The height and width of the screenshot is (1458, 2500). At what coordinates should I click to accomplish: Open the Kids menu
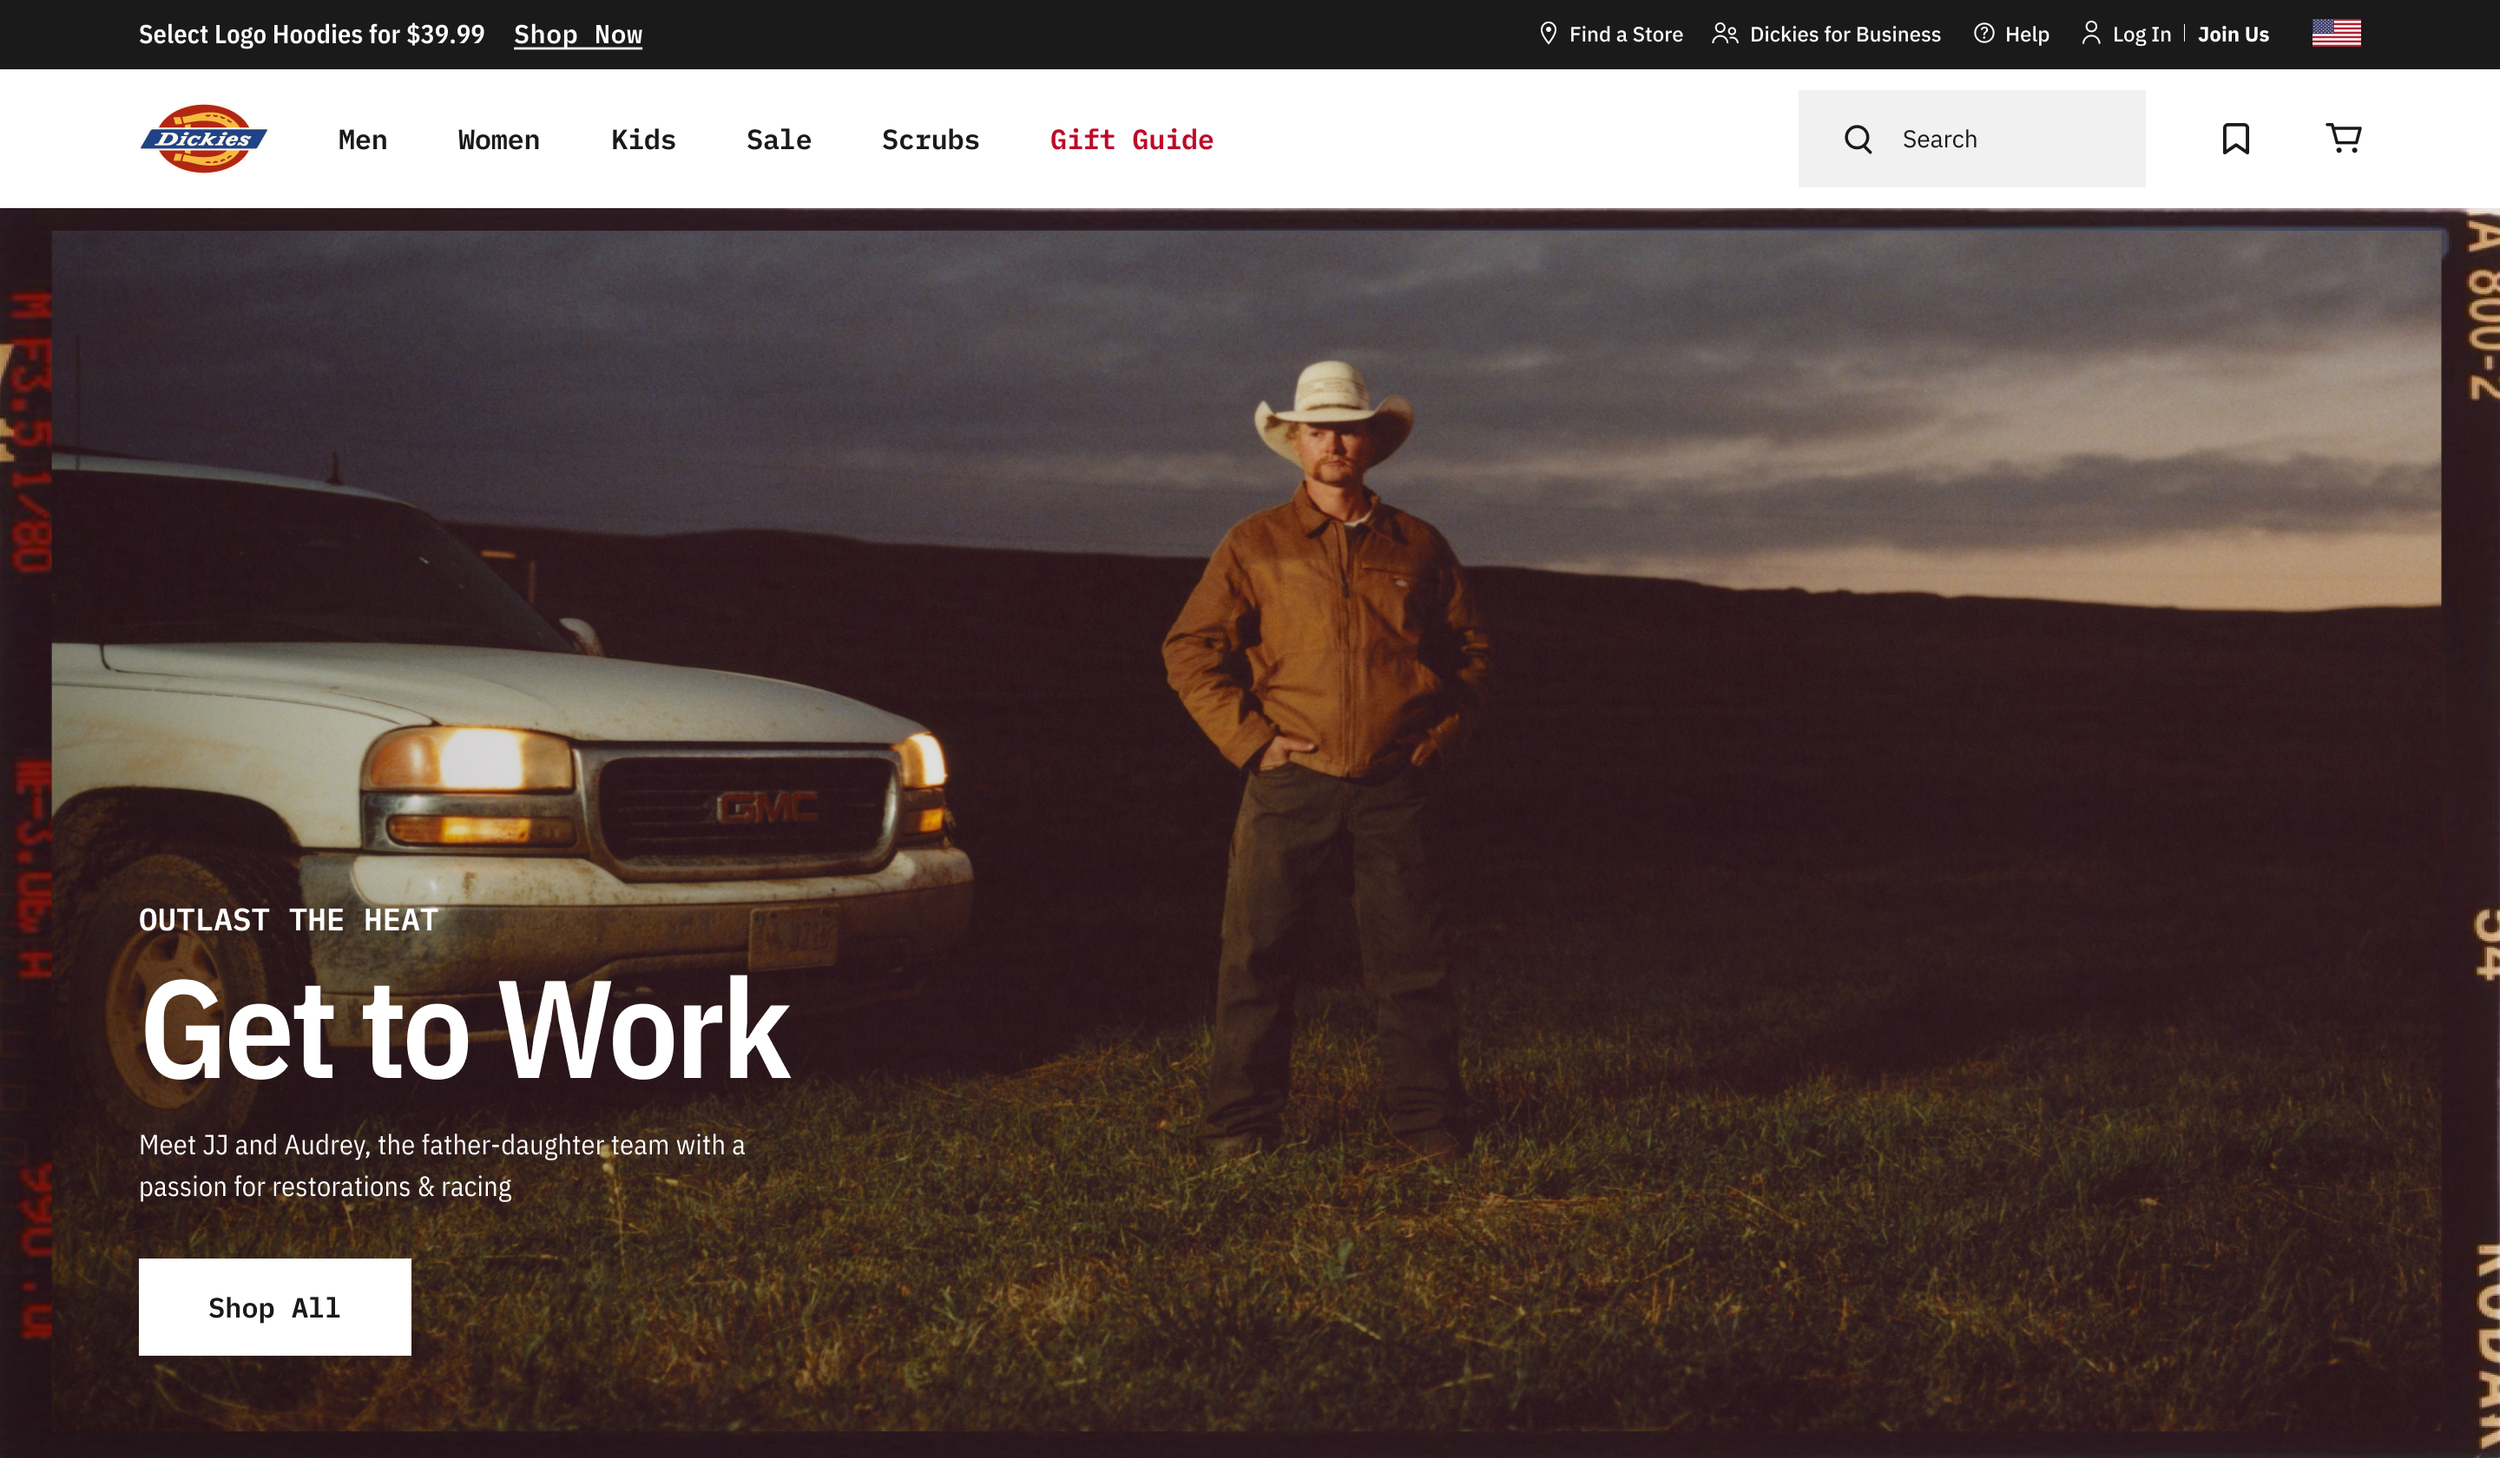(643, 140)
